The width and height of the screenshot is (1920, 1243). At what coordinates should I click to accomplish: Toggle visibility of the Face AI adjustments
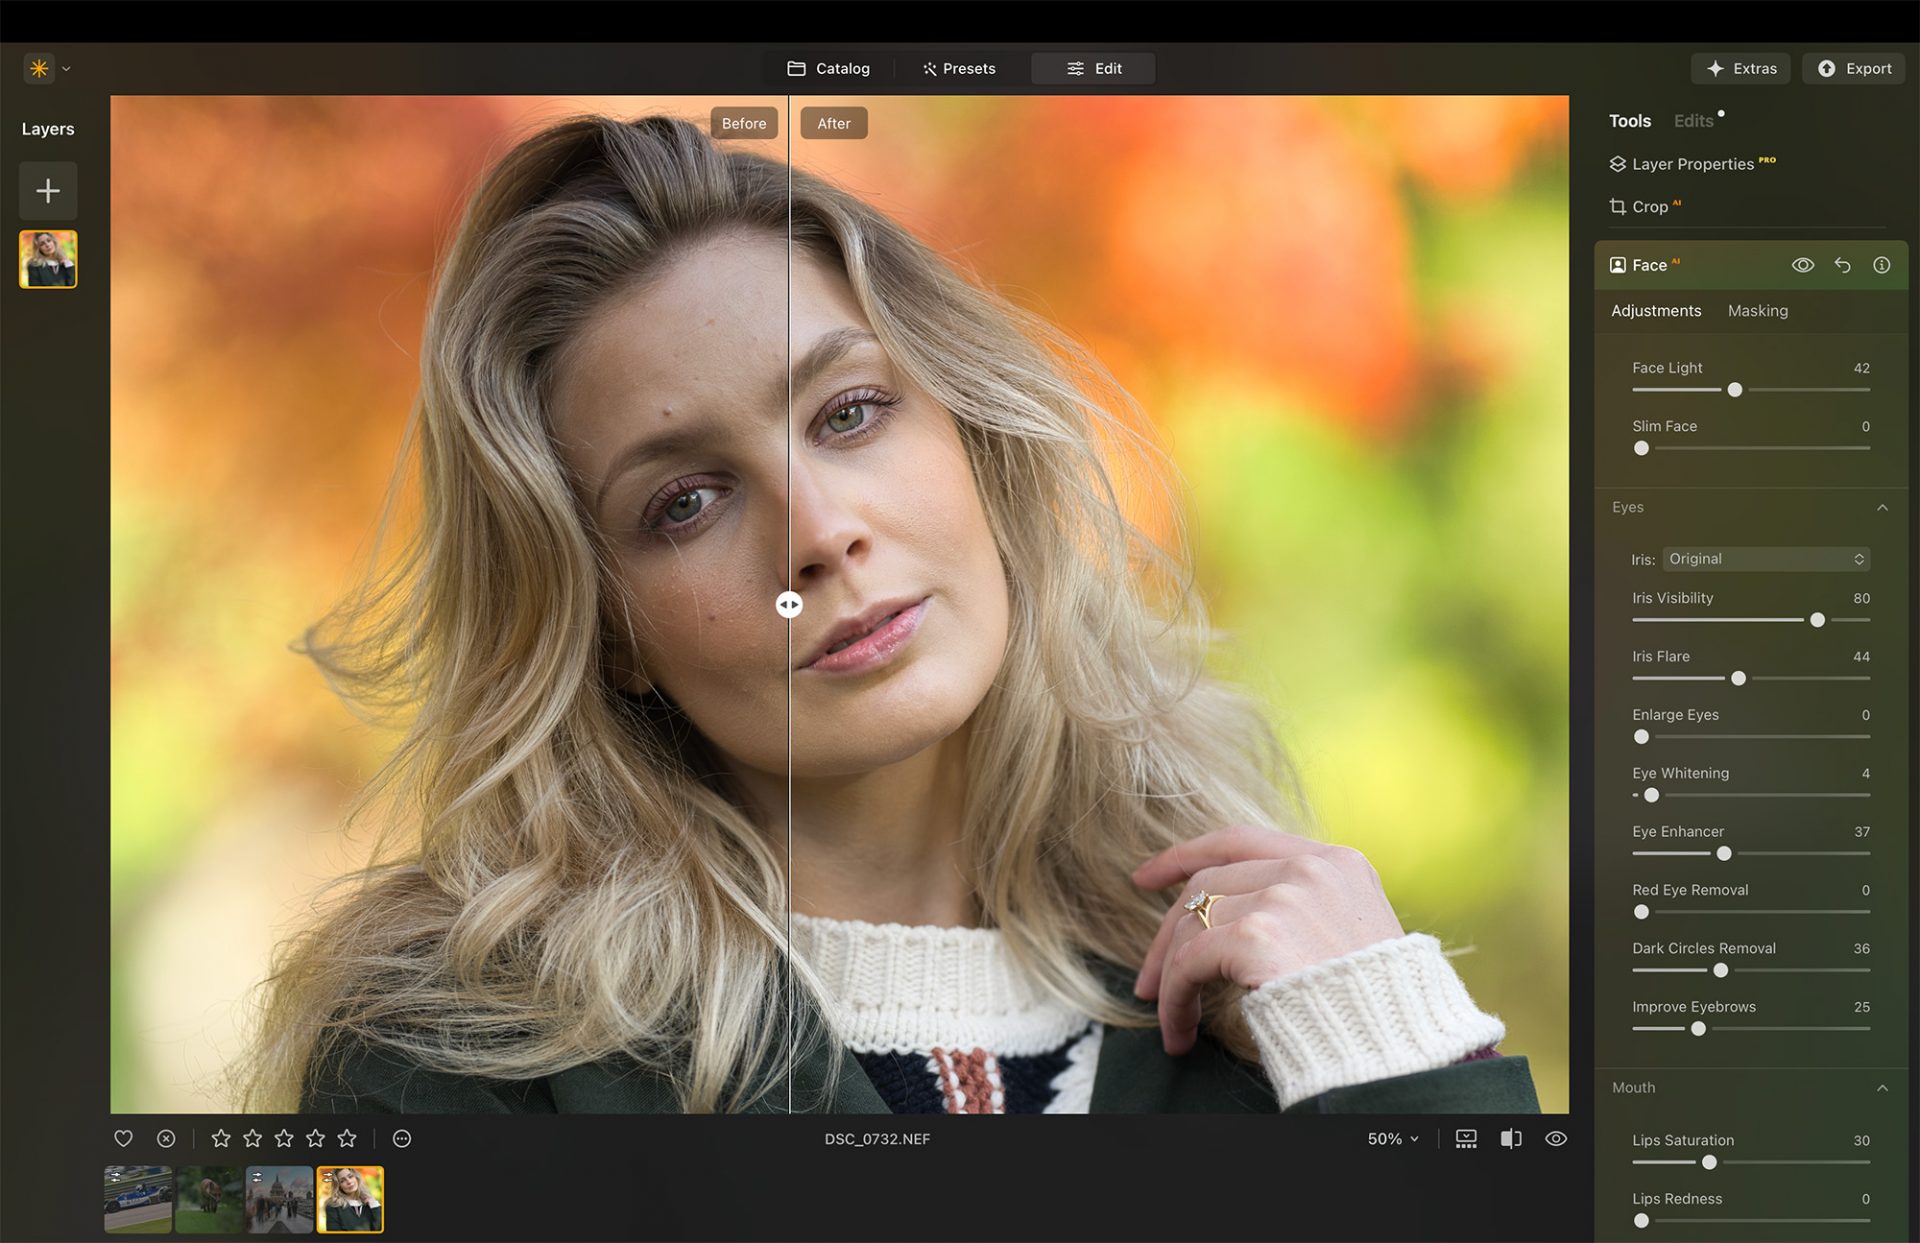1803,264
